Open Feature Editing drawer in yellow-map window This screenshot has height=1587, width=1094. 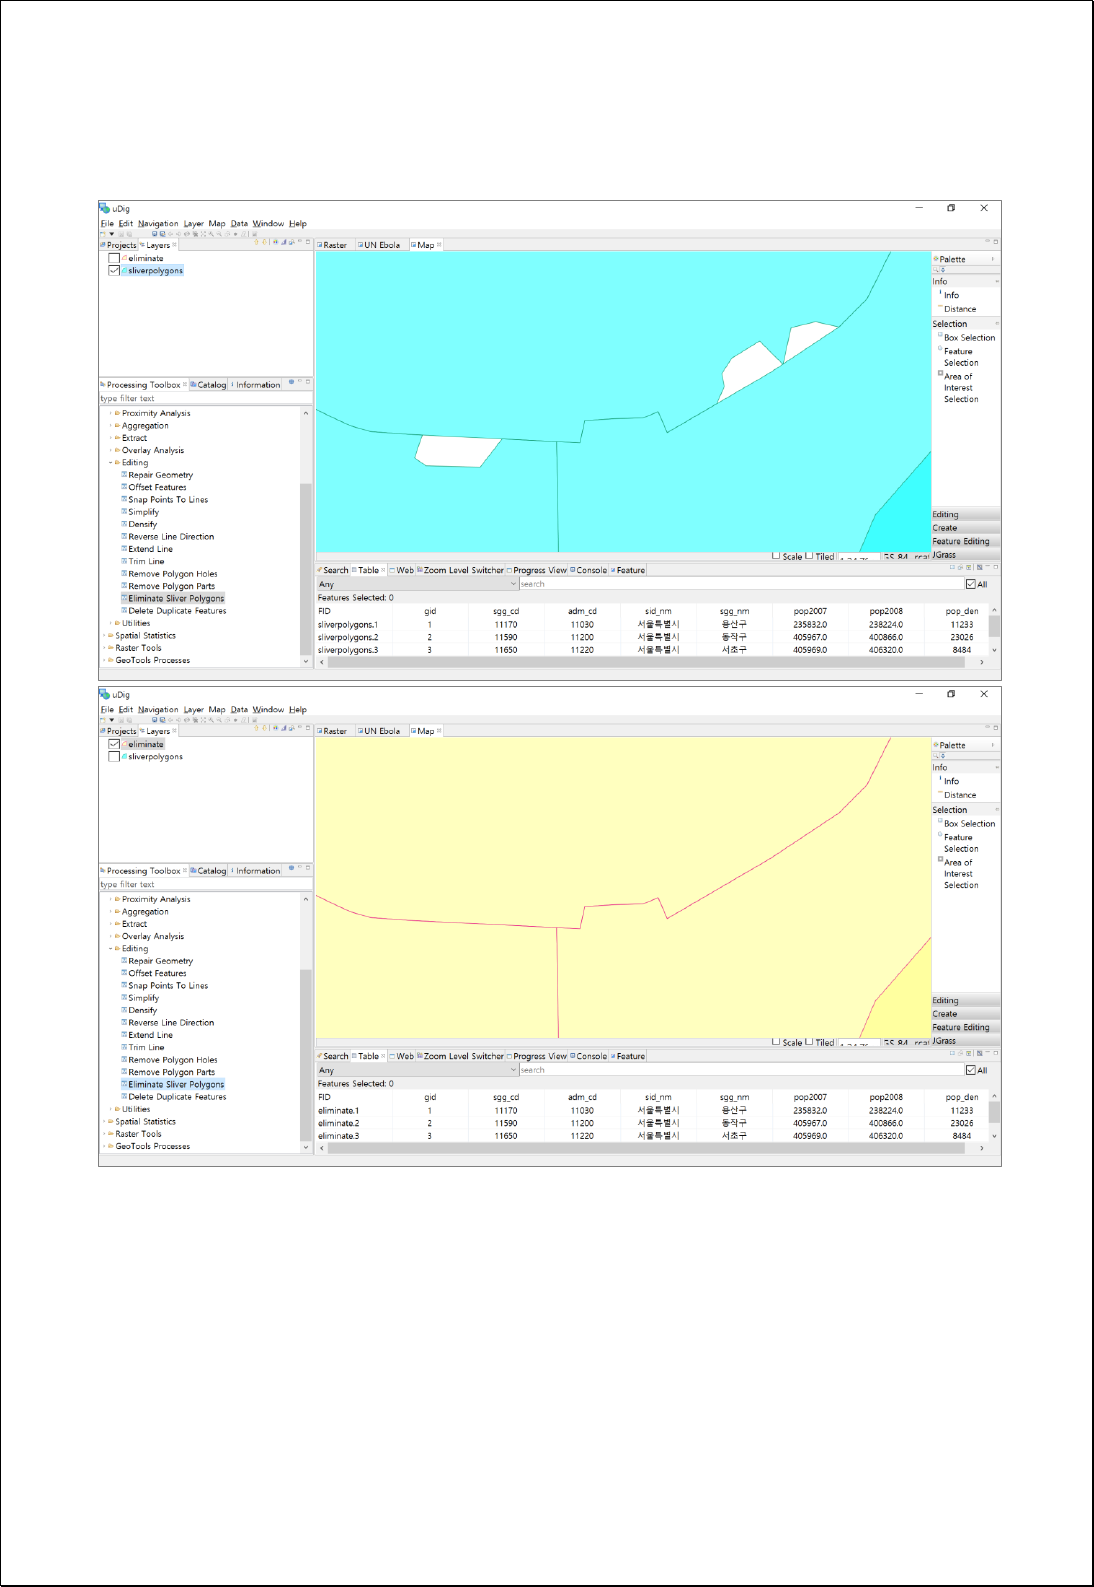point(965,1027)
